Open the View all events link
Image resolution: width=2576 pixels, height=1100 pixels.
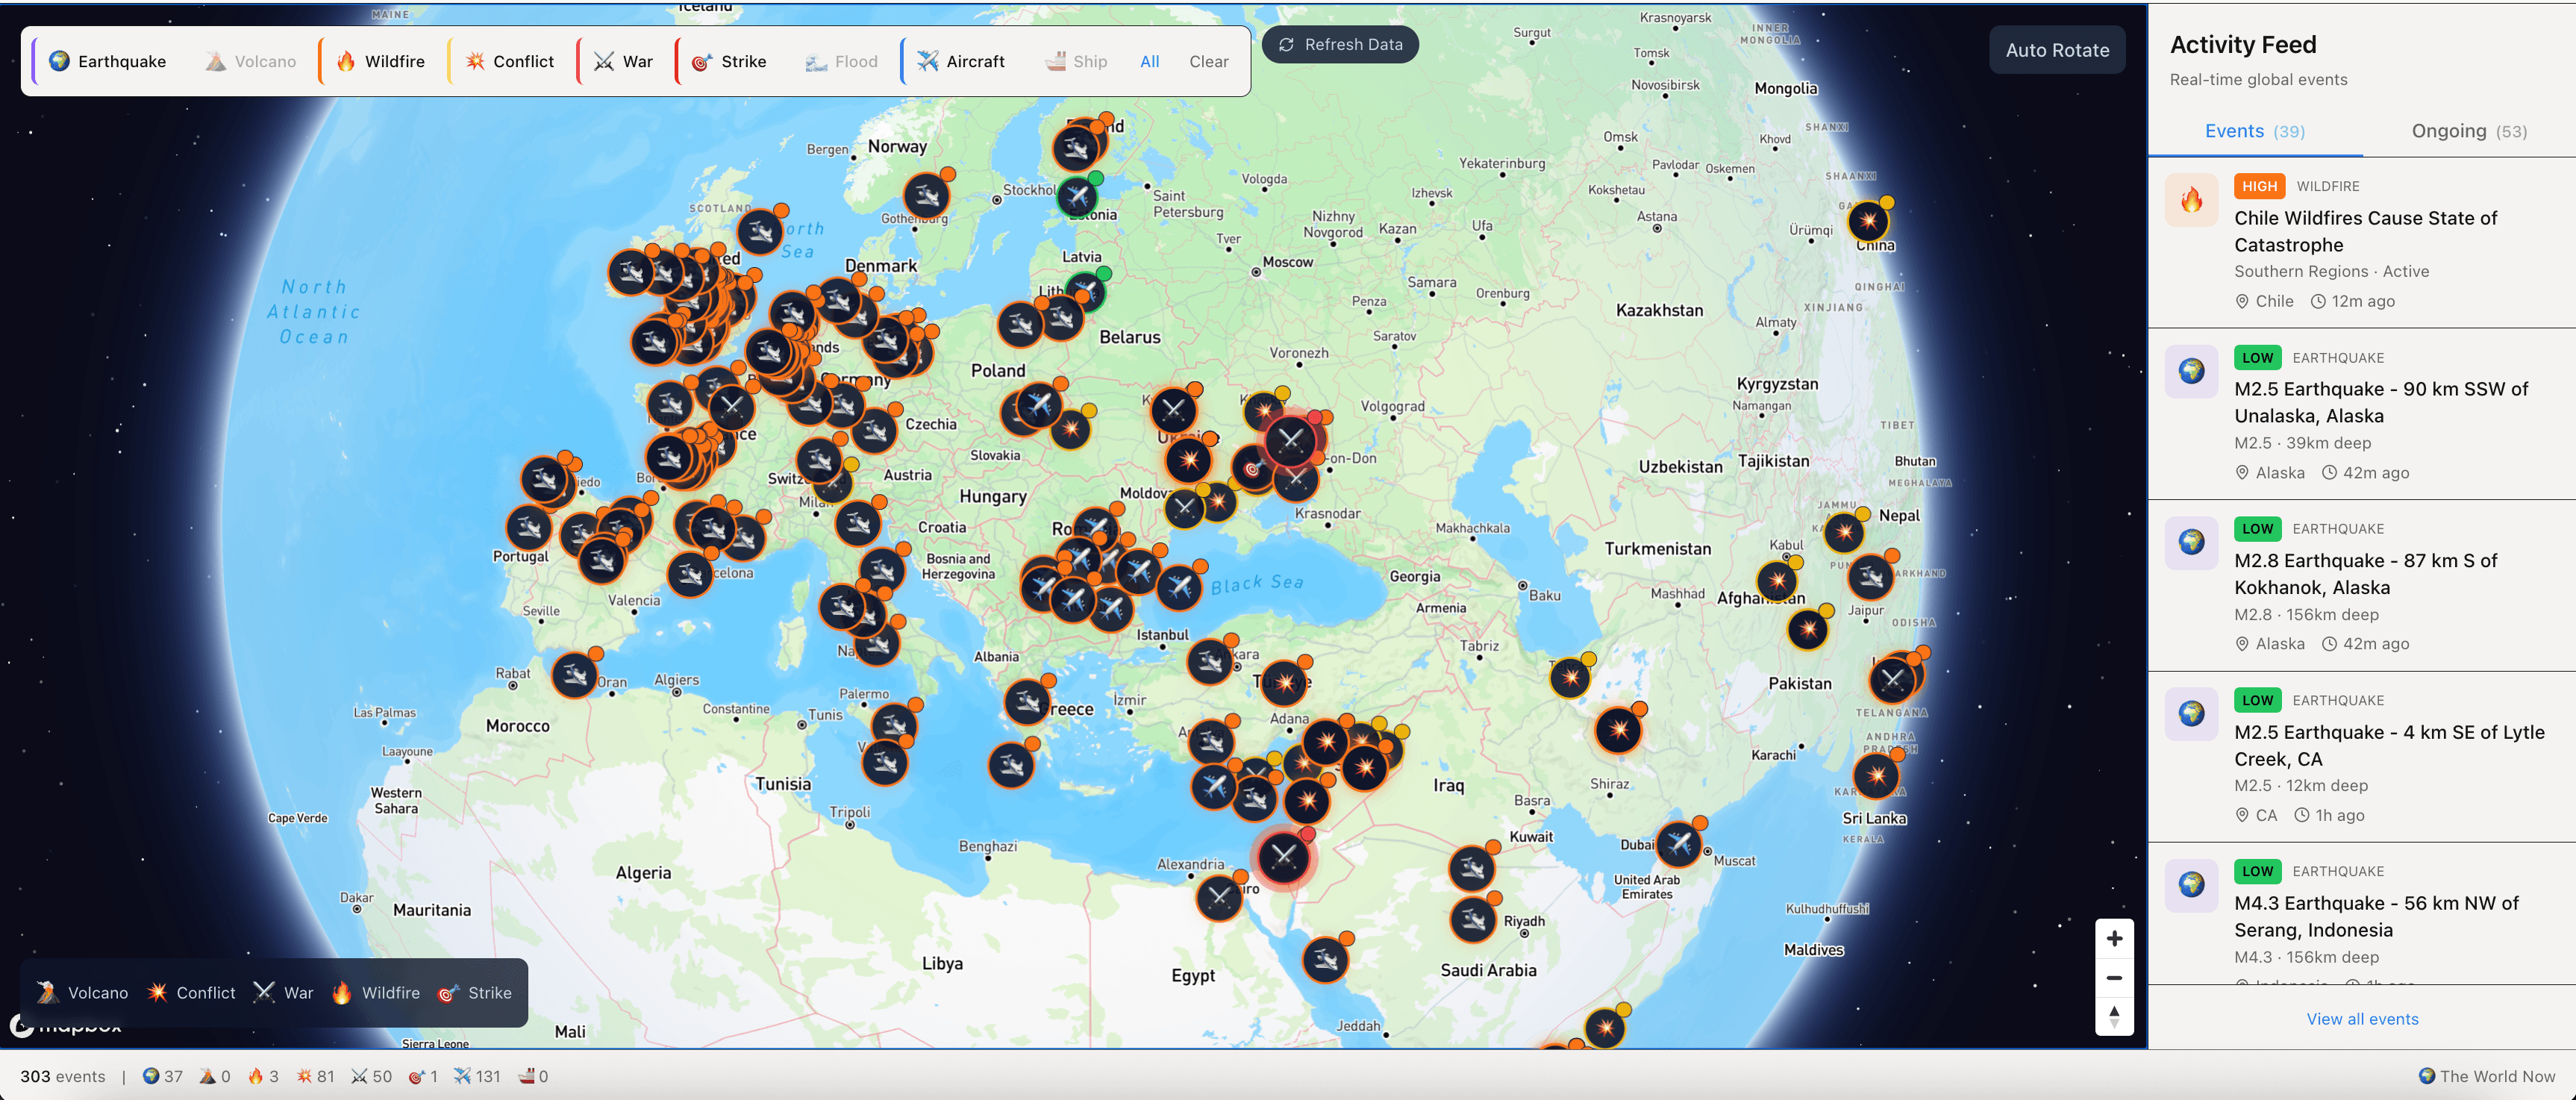pyautogui.click(x=2362, y=1018)
